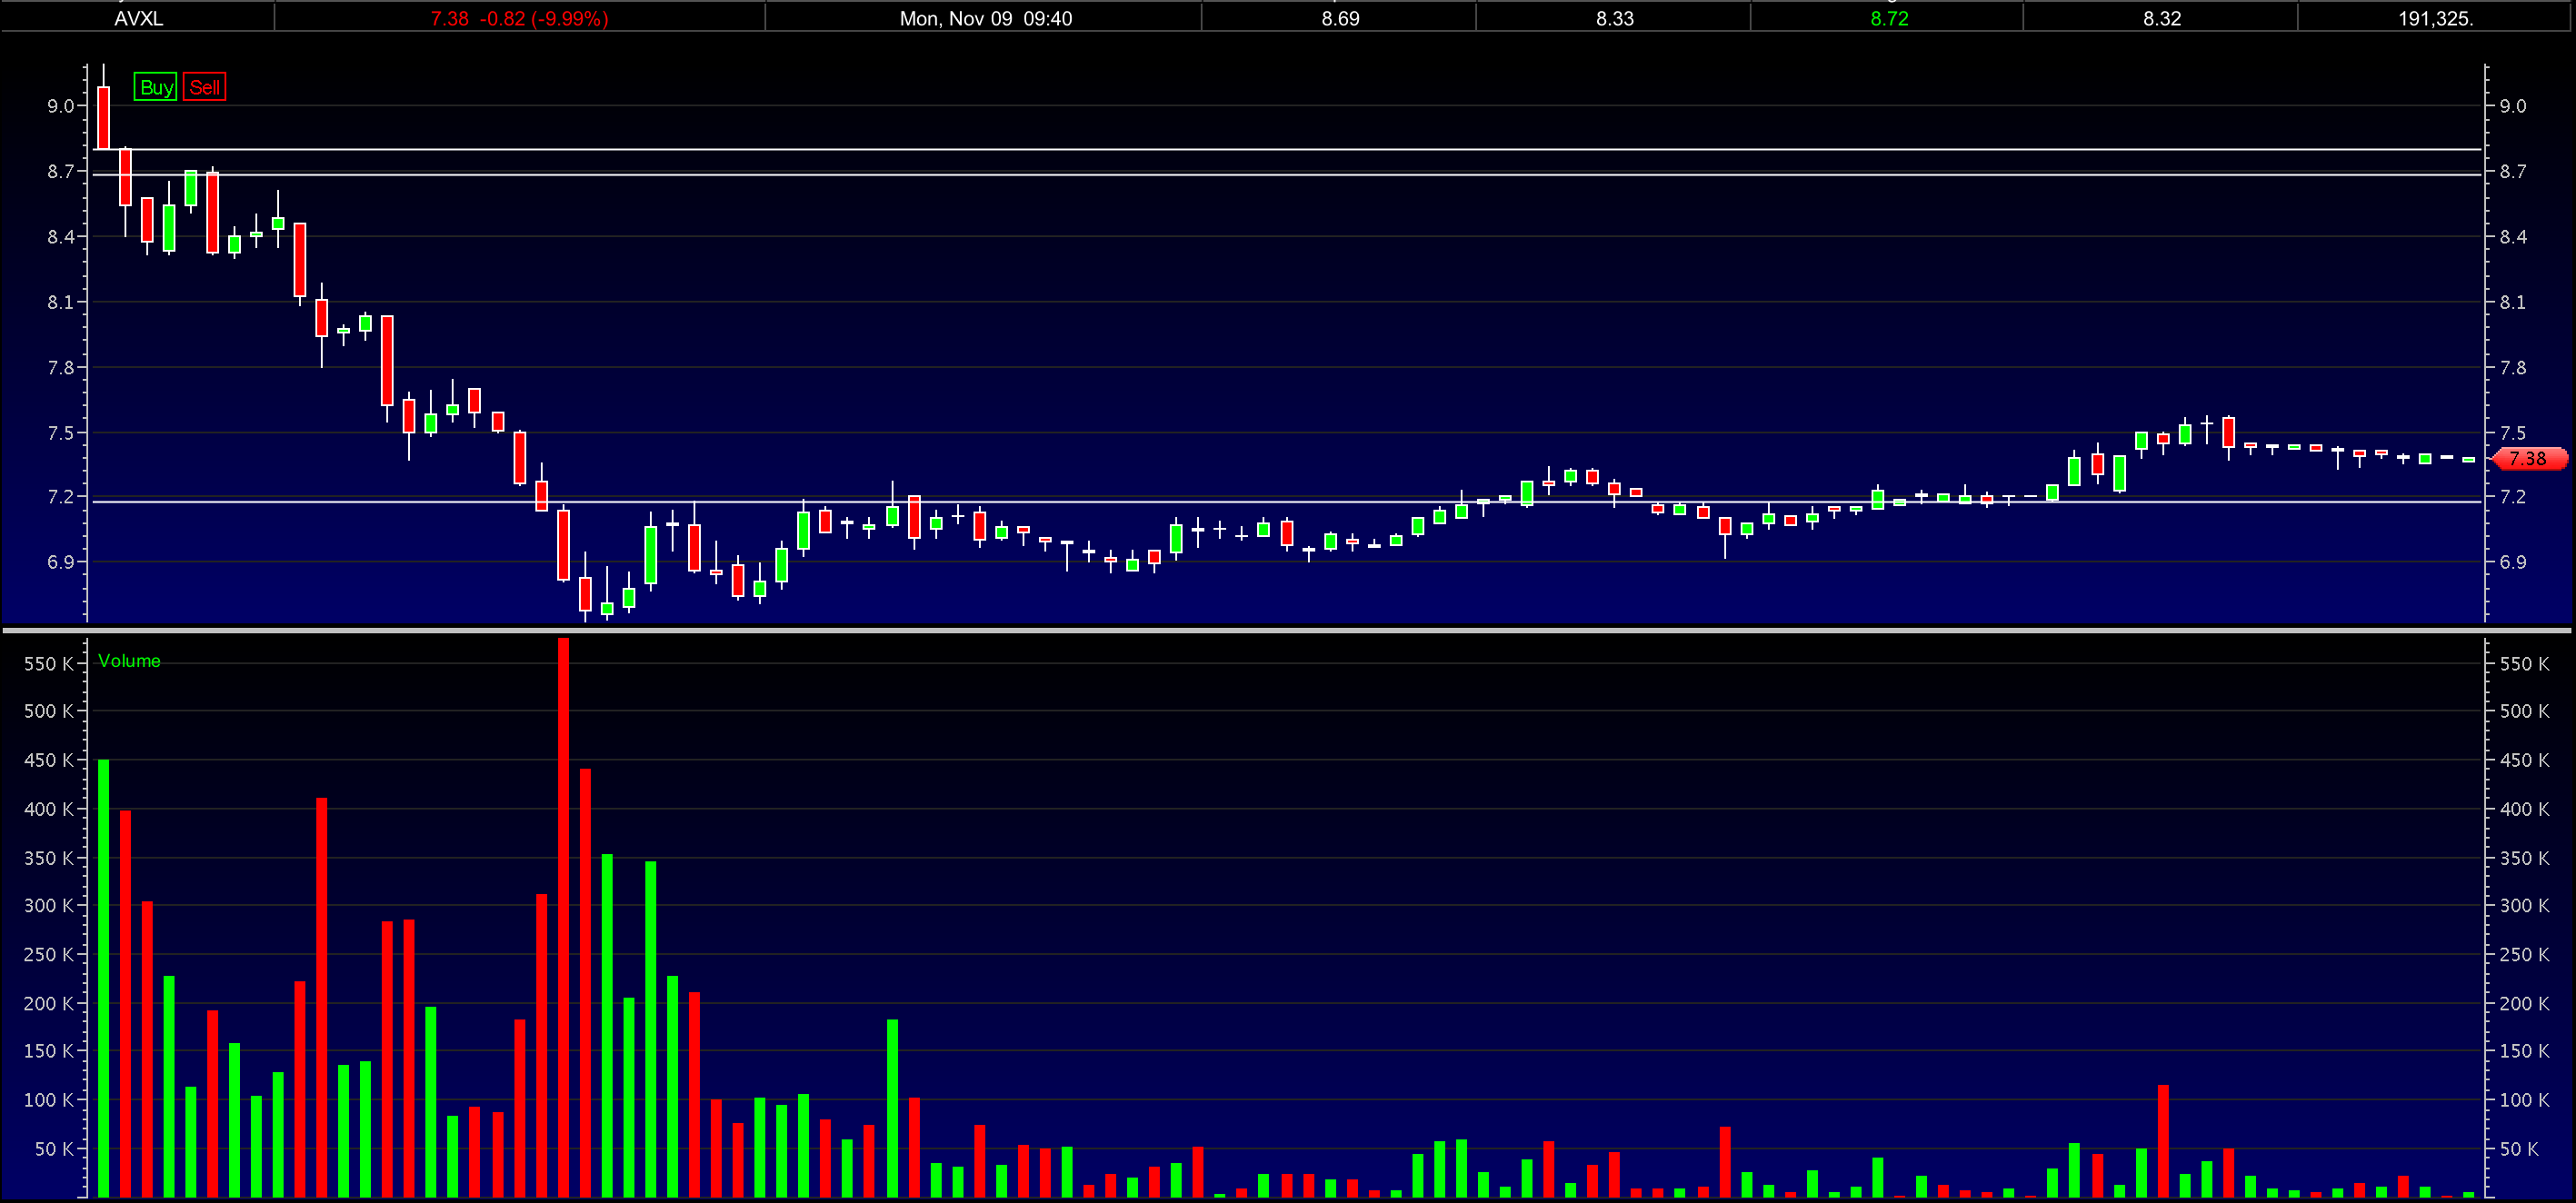Click the green Buy button
Image resolution: width=2576 pixels, height=1203 pixels.
[x=156, y=87]
